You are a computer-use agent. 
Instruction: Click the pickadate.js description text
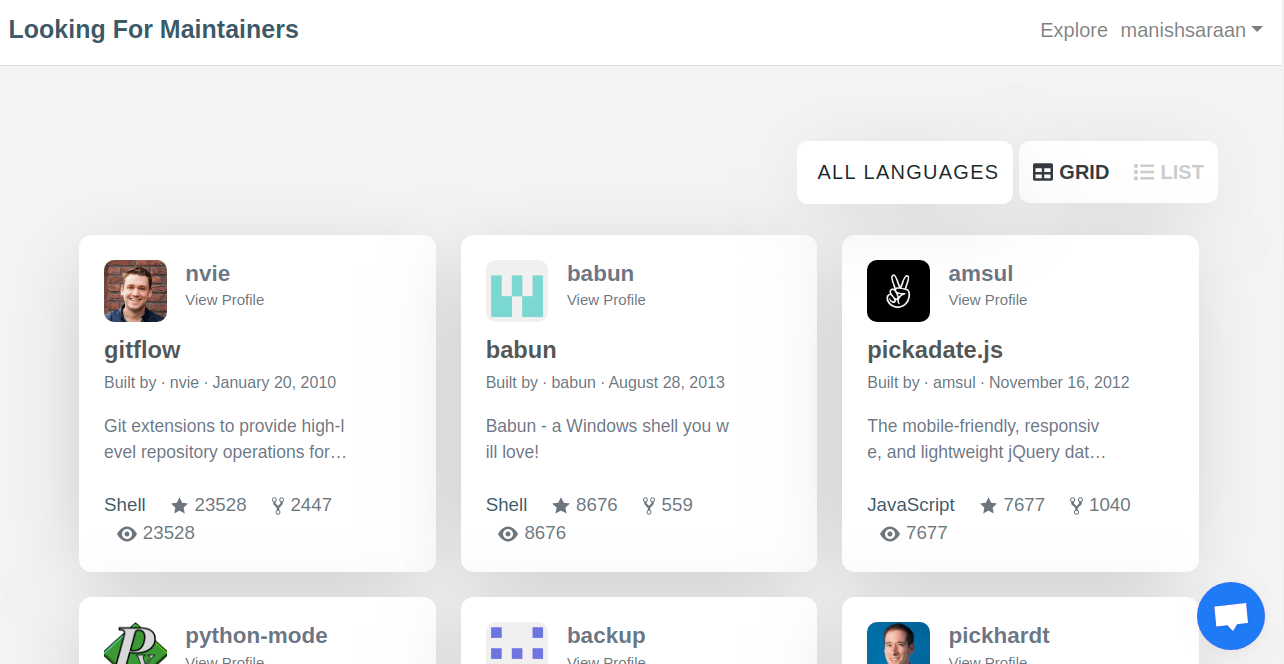tap(986, 439)
